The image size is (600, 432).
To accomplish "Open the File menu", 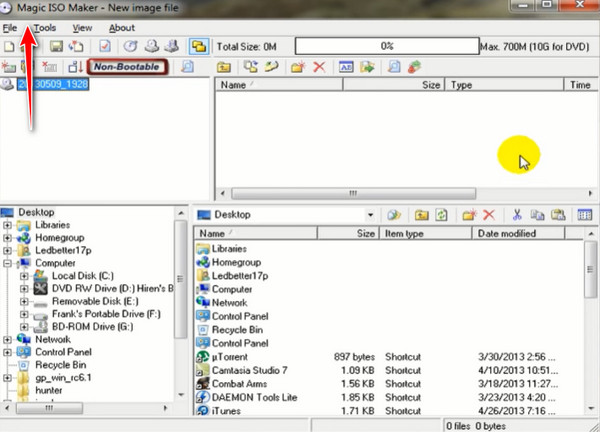I will [10, 28].
